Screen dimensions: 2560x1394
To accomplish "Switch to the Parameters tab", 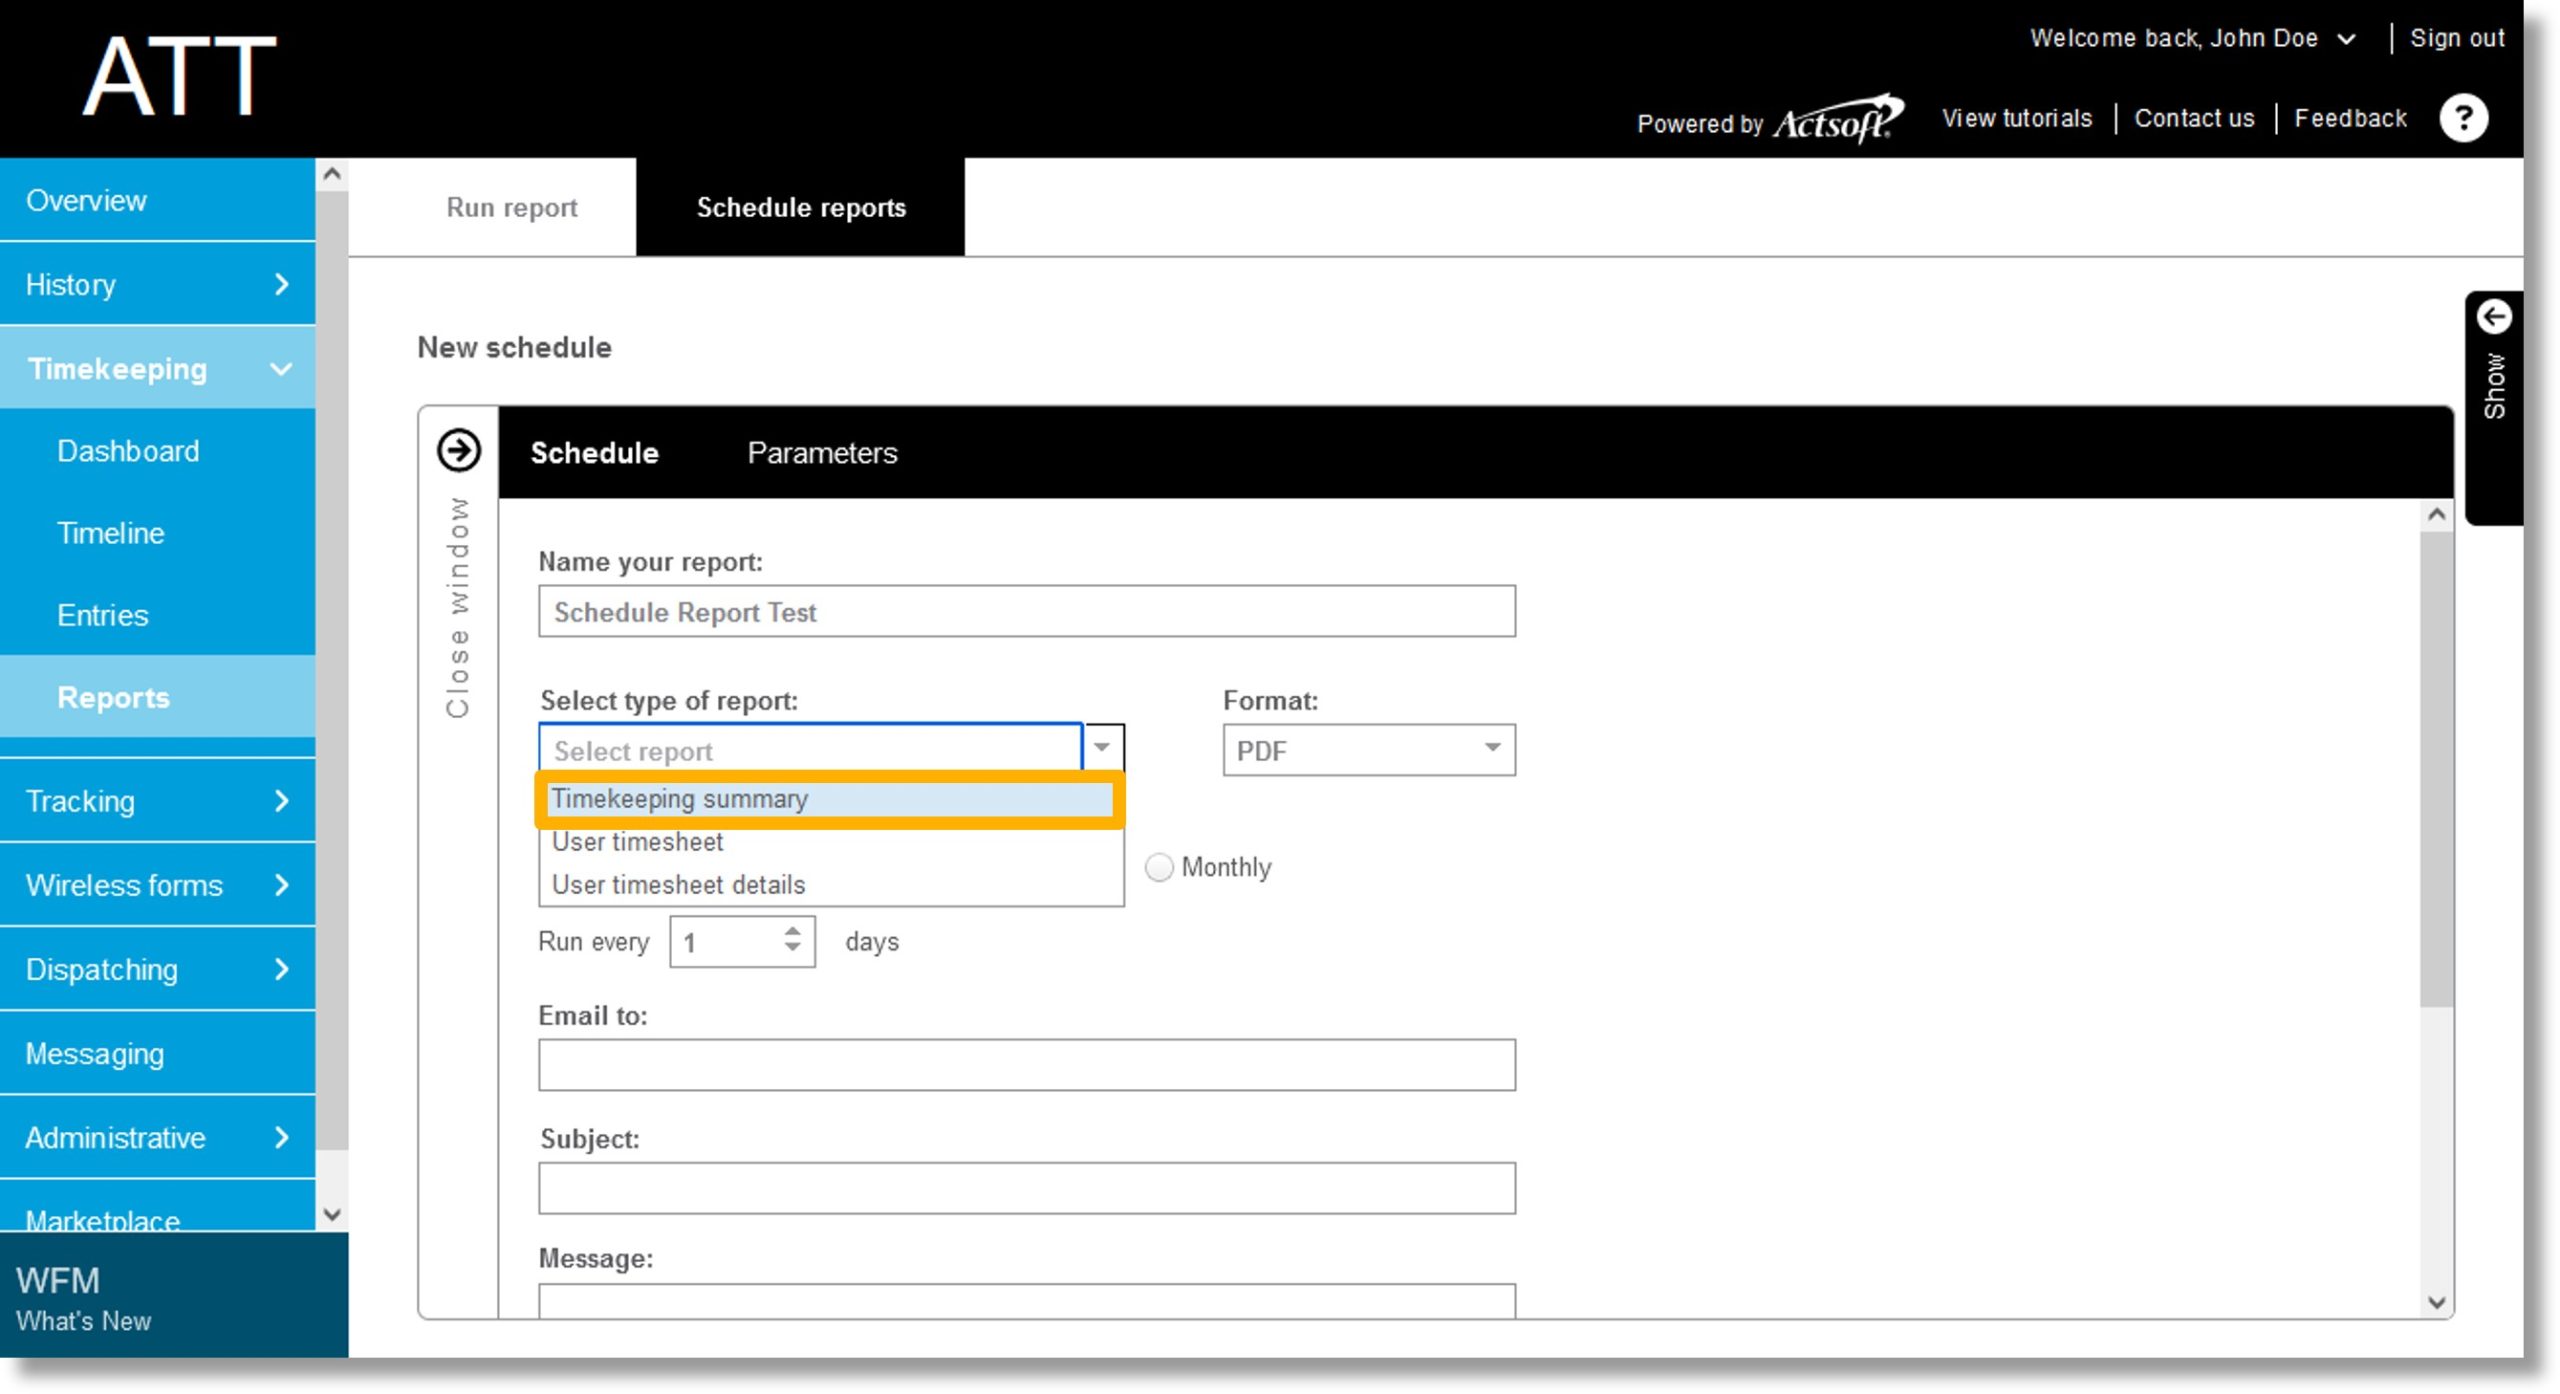I will pyautogui.click(x=822, y=453).
